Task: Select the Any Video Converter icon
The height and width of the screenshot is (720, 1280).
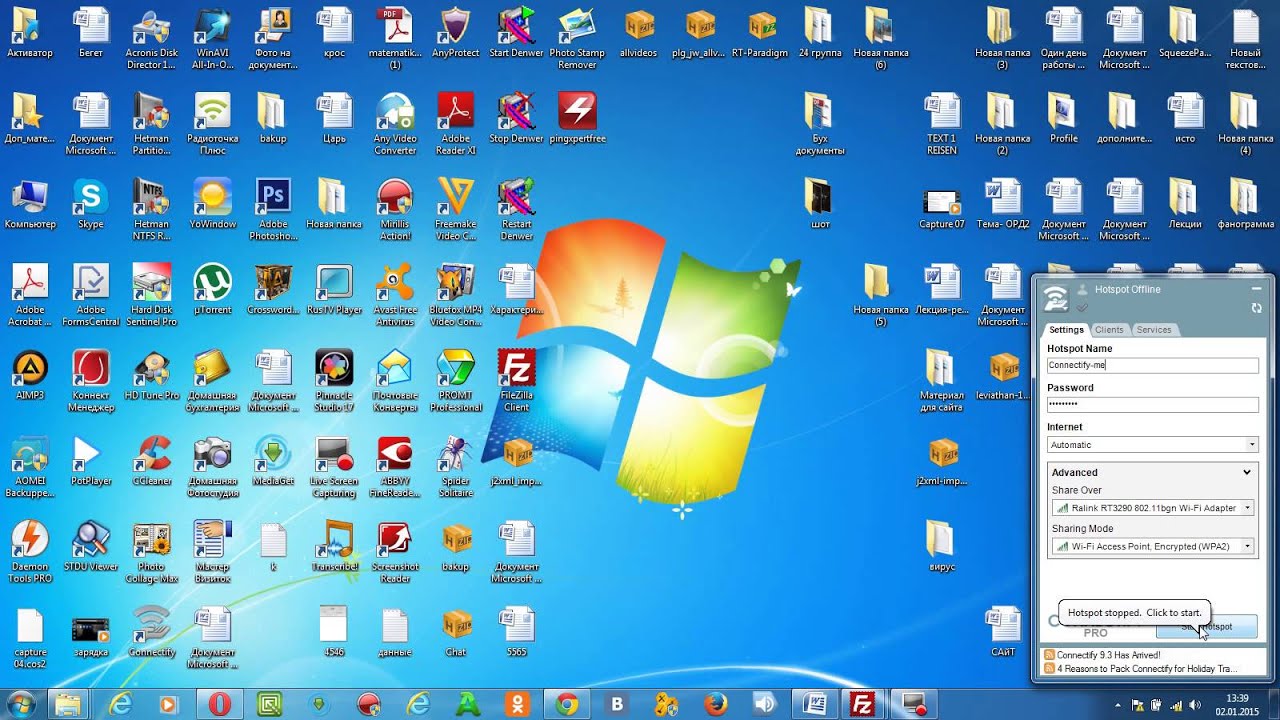Action: pyautogui.click(x=395, y=124)
